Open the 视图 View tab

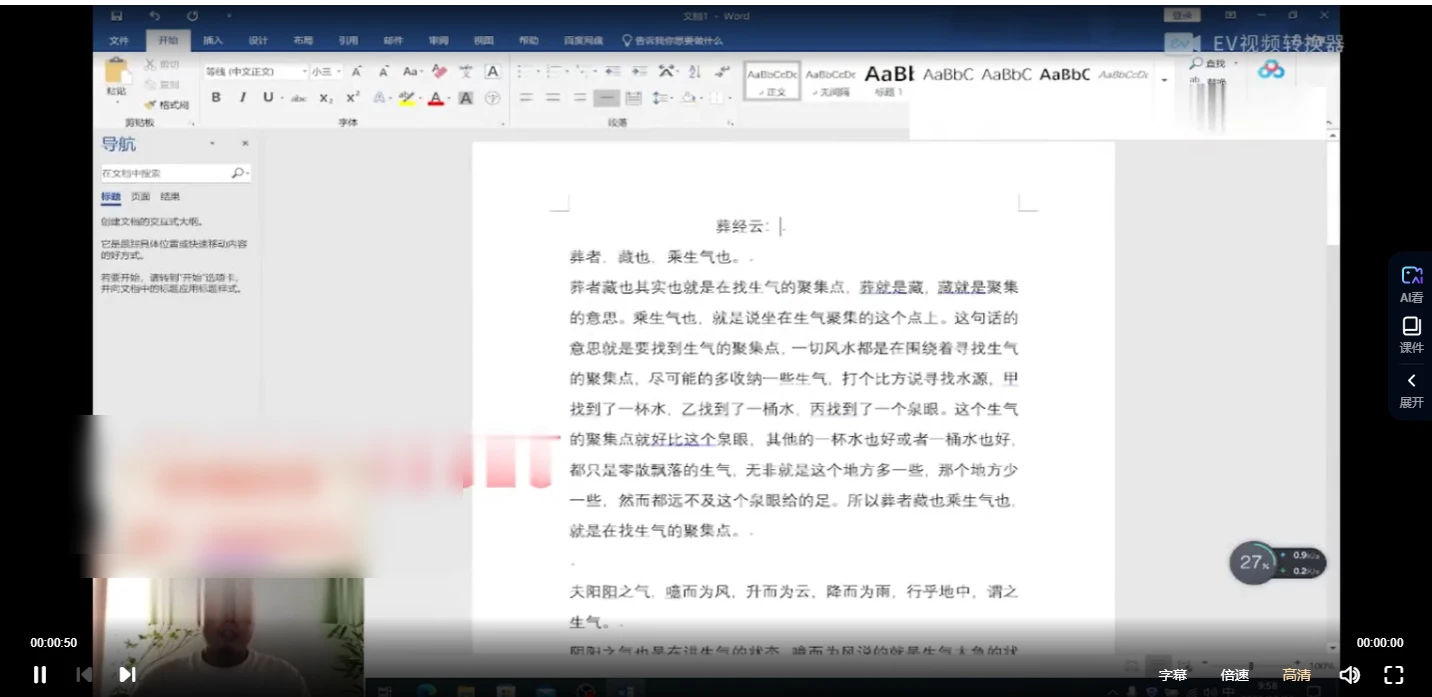(x=484, y=41)
